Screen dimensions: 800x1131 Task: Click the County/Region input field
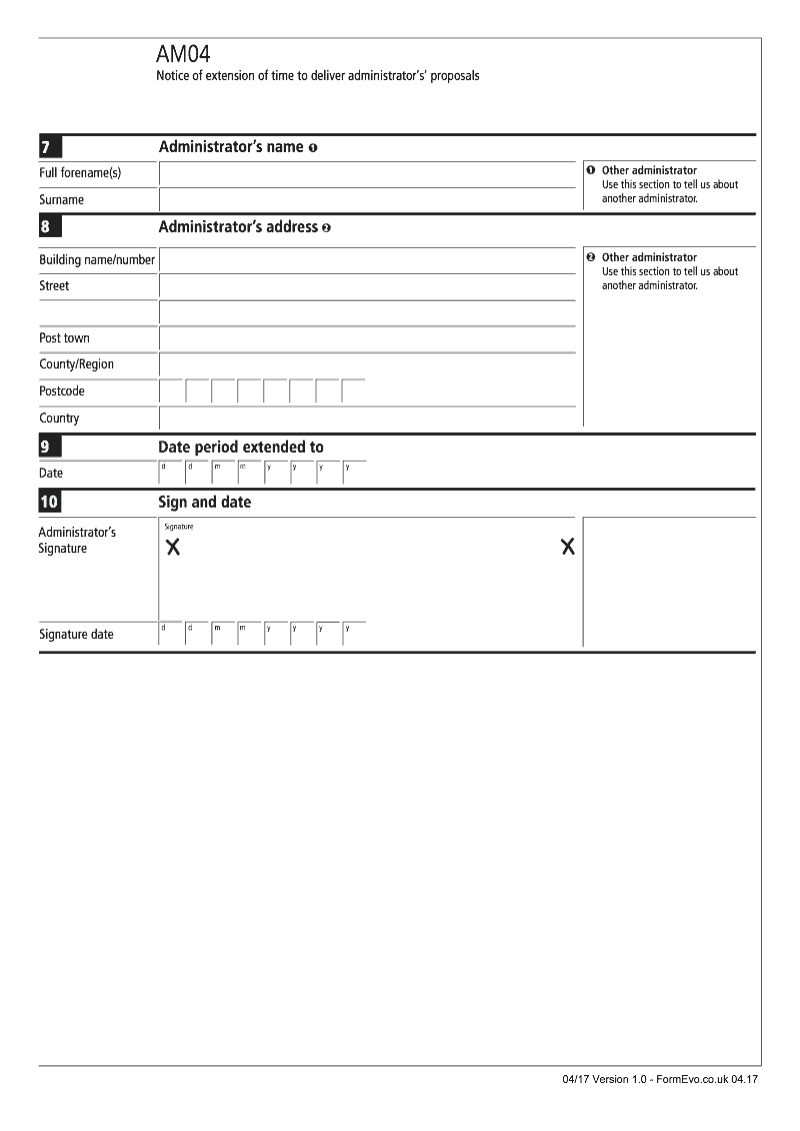tap(367, 365)
